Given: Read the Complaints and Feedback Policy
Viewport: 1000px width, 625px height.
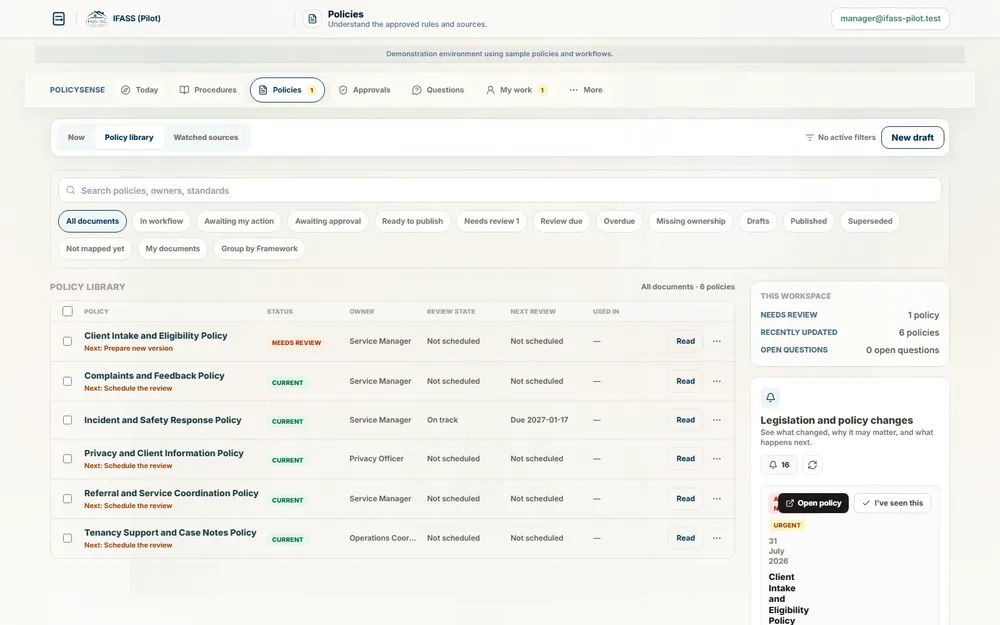Looking at the screenshot, I should 686,381.
